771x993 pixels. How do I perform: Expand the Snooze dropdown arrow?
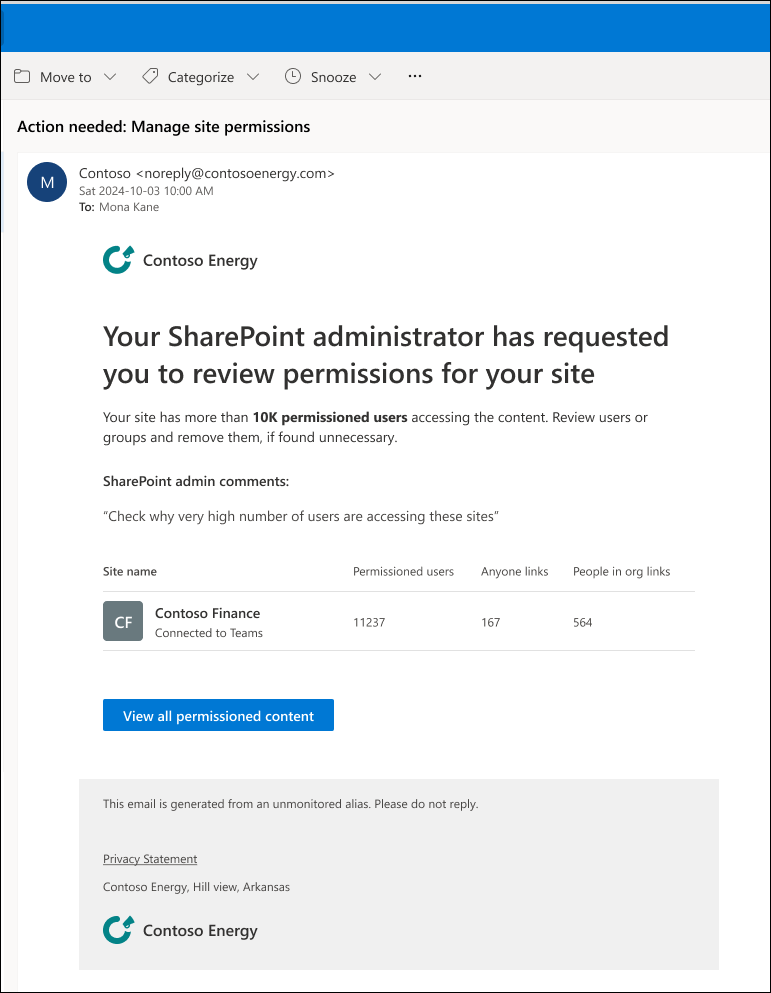(x=375, y=77)
